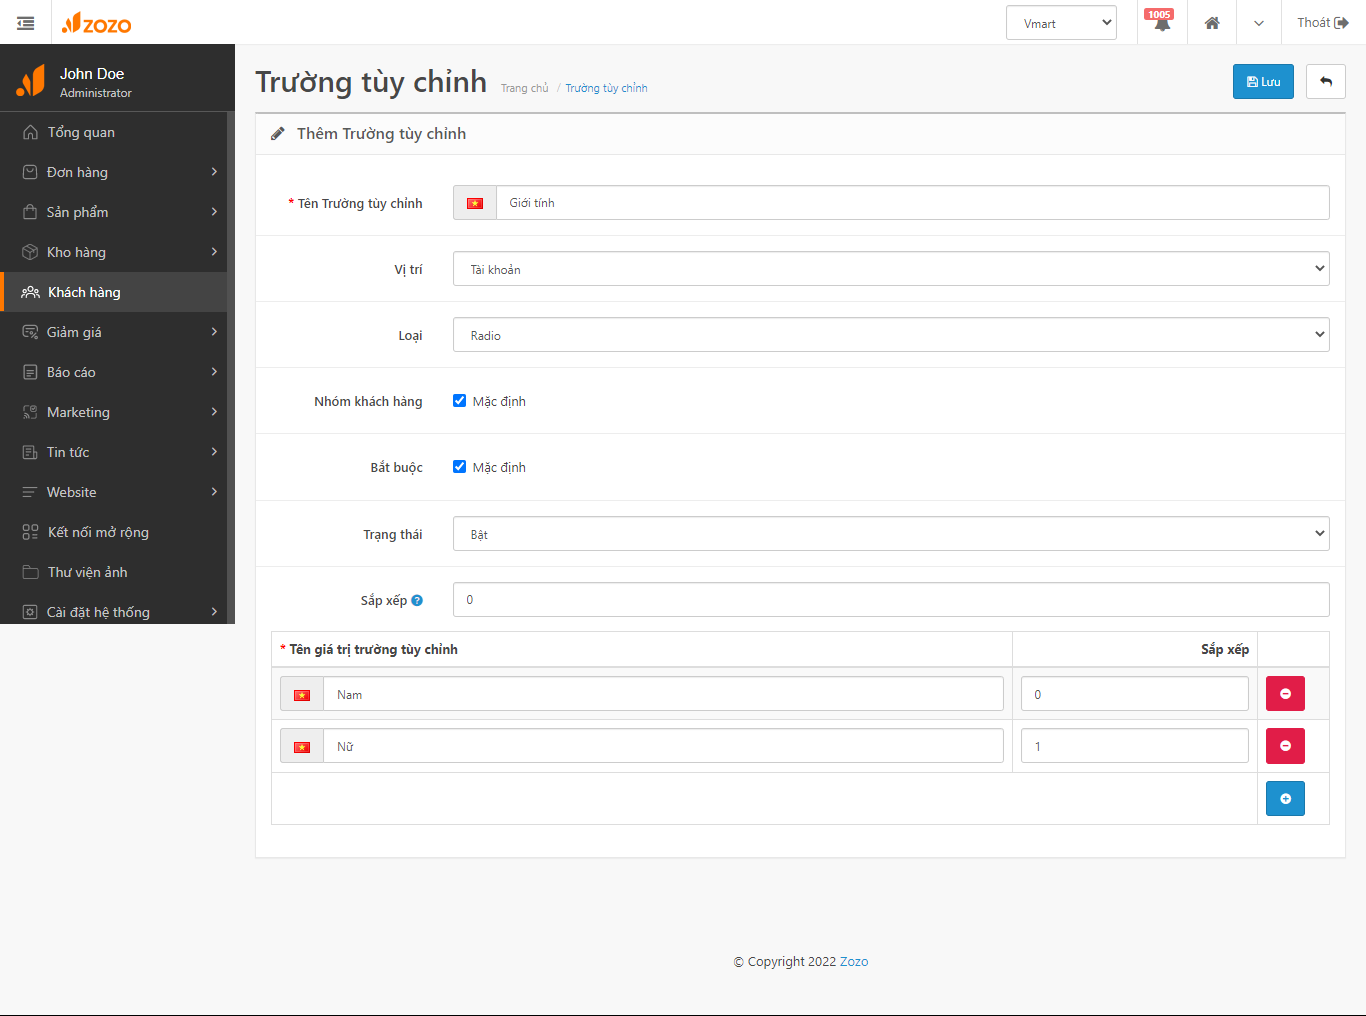
Task: Open Tổng quan in sidebar
Action: pos(114,132)
